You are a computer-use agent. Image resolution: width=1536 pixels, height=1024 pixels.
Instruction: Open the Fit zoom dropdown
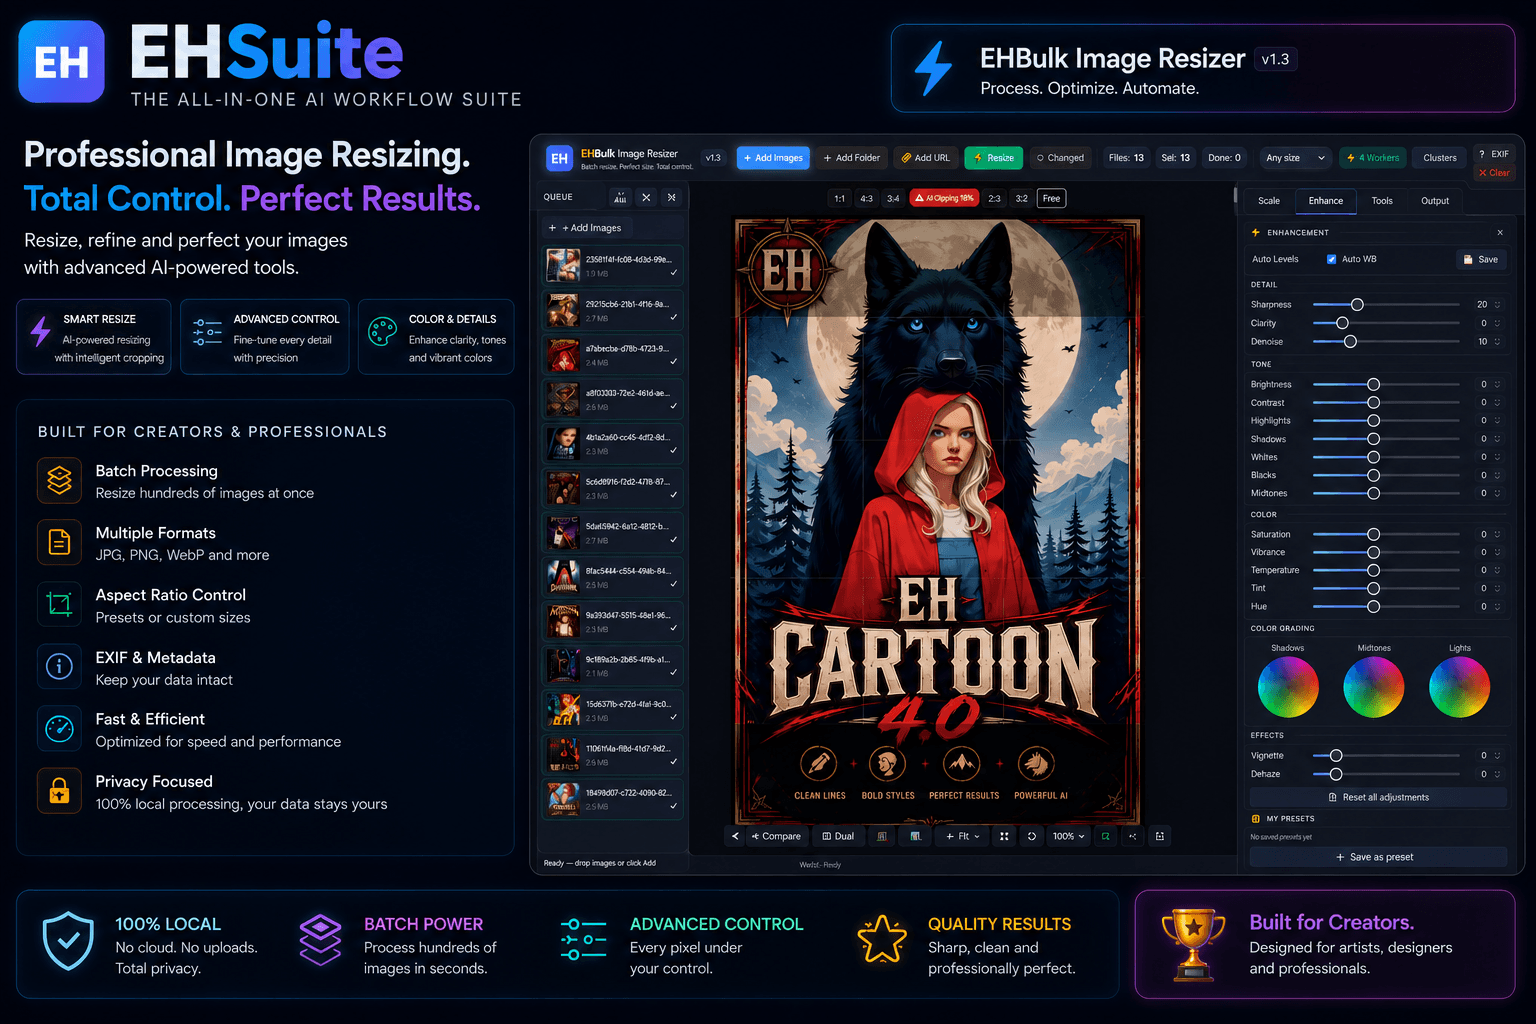[962, 836]
